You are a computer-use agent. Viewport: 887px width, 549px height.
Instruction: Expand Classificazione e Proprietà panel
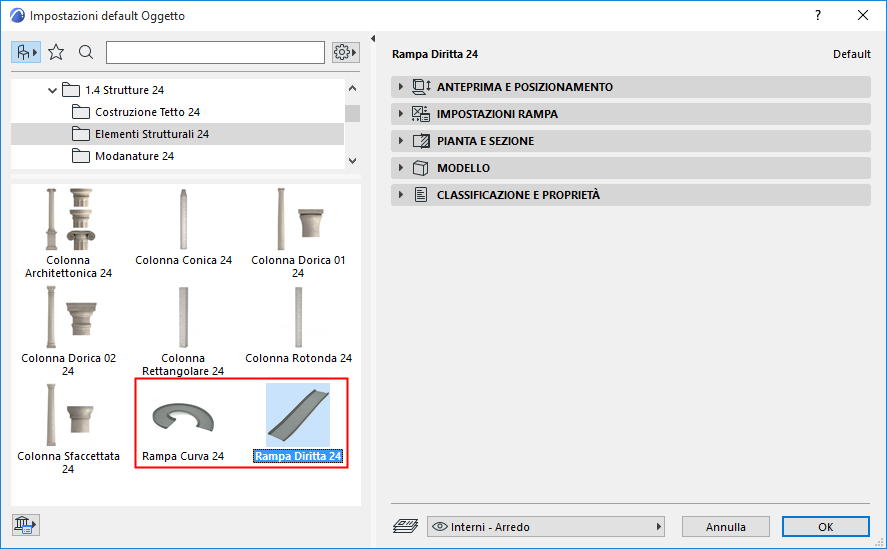click(x=631, y=195)
